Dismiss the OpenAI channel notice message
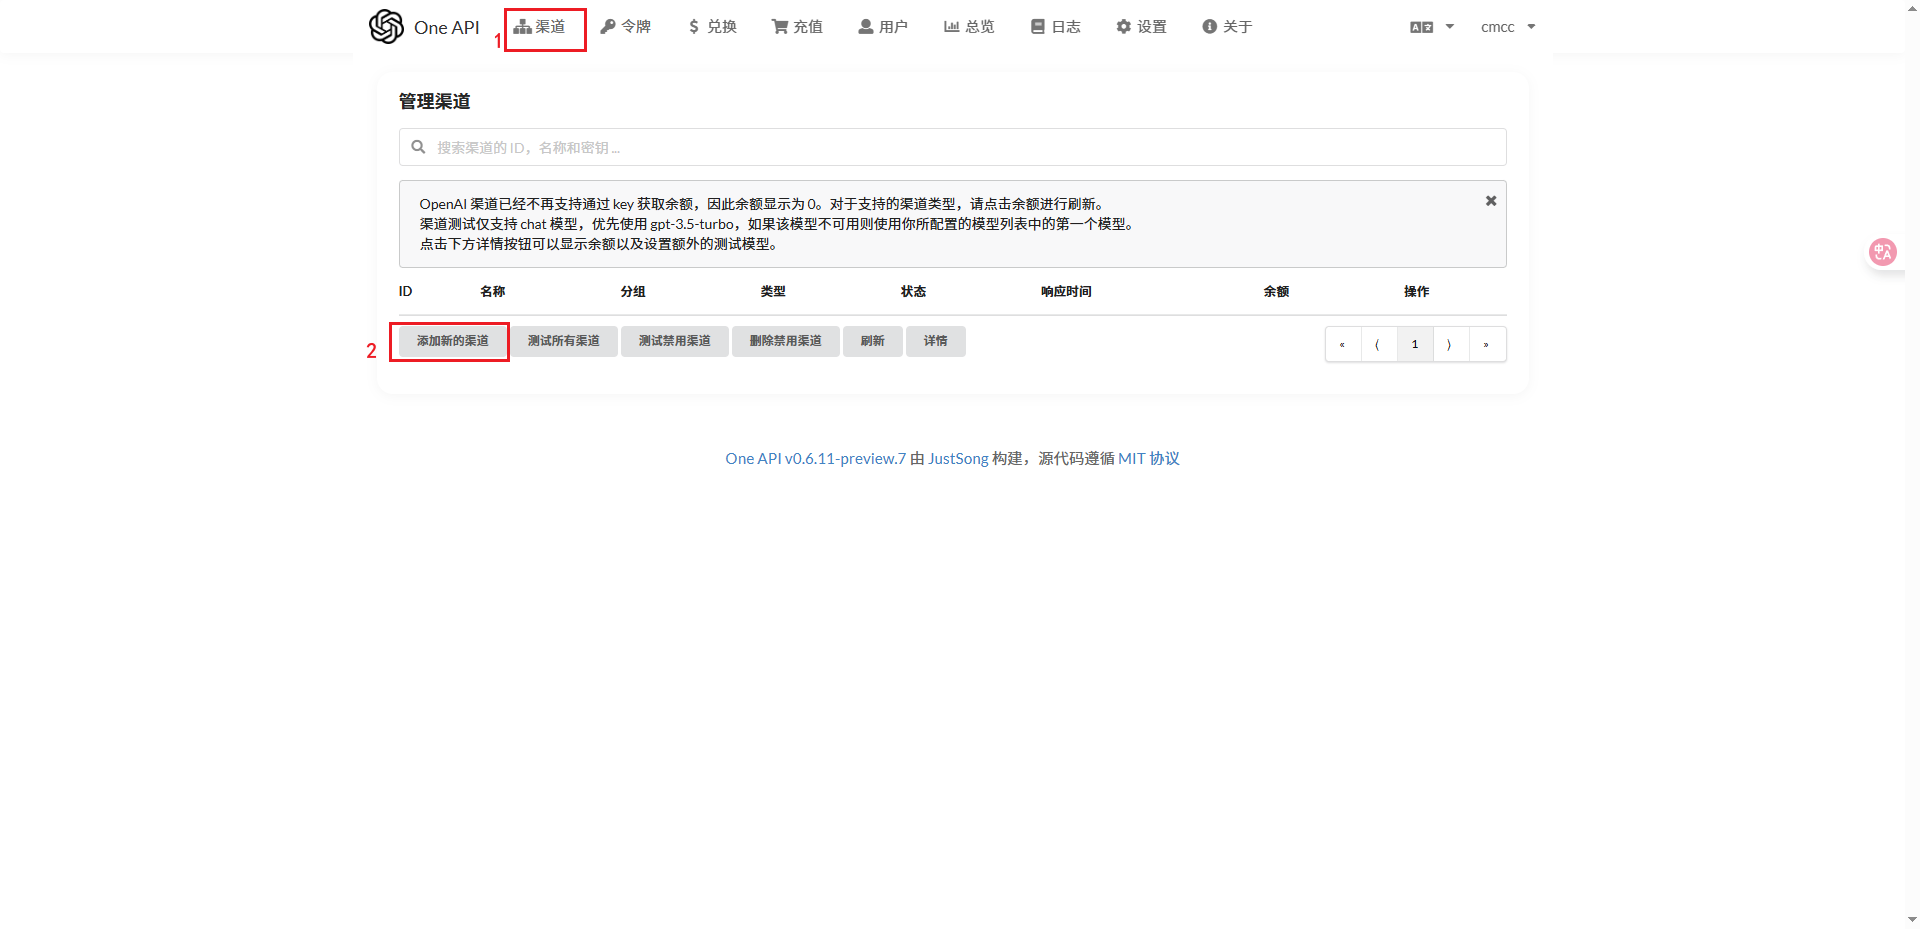Image resolution: width=1920 pixels, height=929 pixels. 1490,201
